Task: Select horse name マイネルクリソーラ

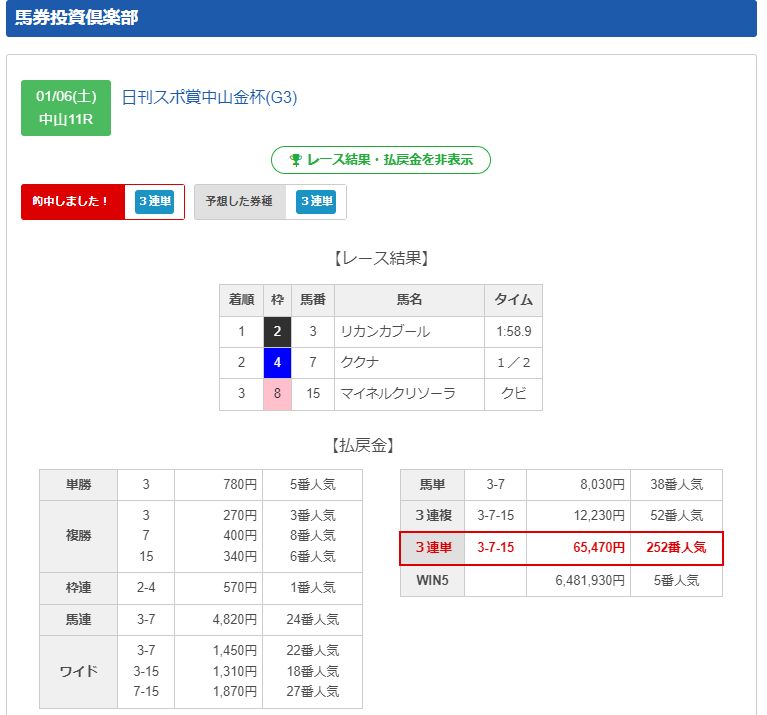Action: click(398, 394)
